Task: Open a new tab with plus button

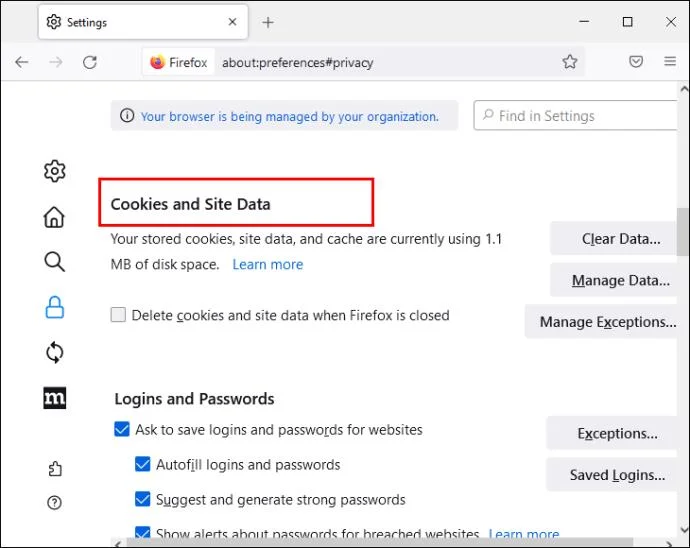Action: [x=268, y=22]
